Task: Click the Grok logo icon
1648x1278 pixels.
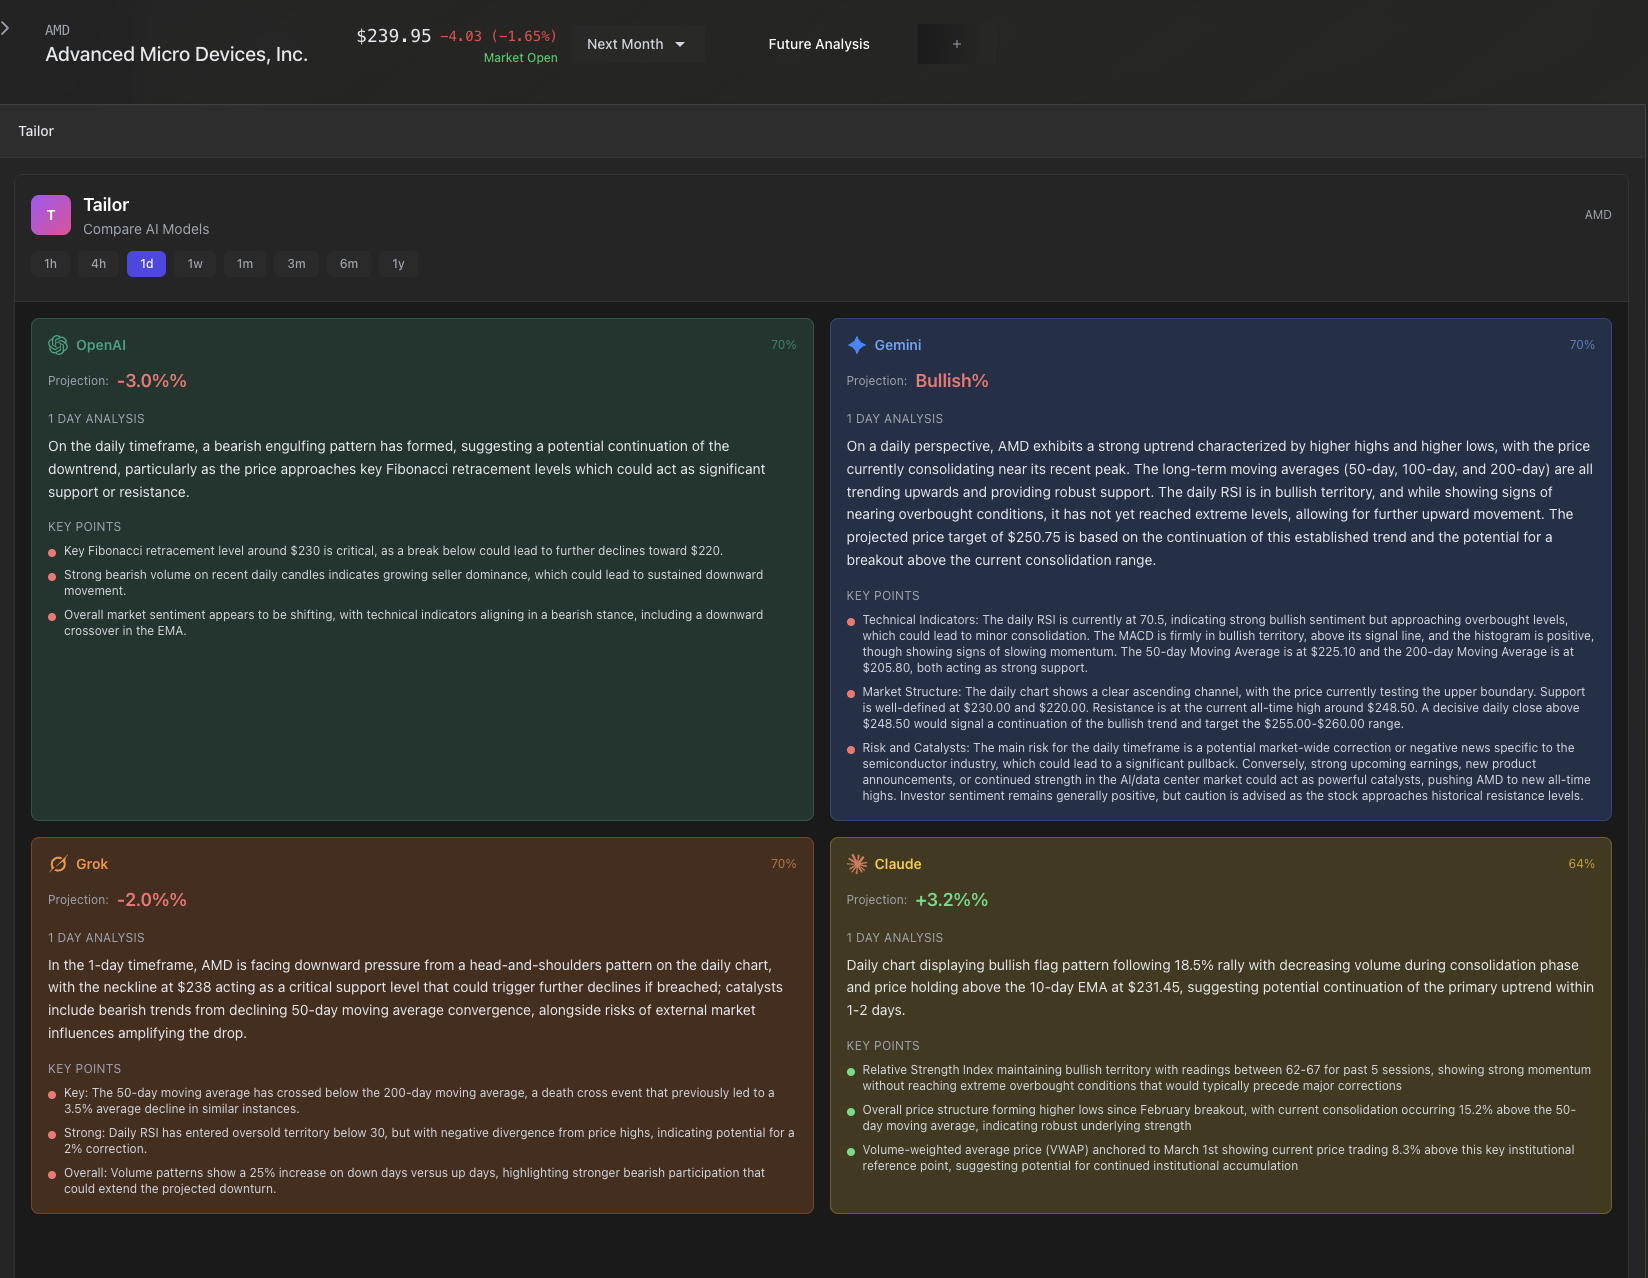Action: pos(58,864)
